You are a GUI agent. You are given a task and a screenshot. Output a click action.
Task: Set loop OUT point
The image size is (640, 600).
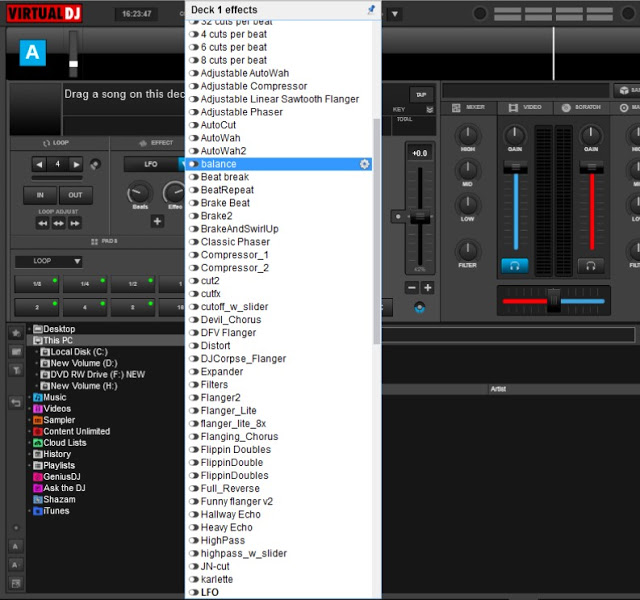click(76, 195)
